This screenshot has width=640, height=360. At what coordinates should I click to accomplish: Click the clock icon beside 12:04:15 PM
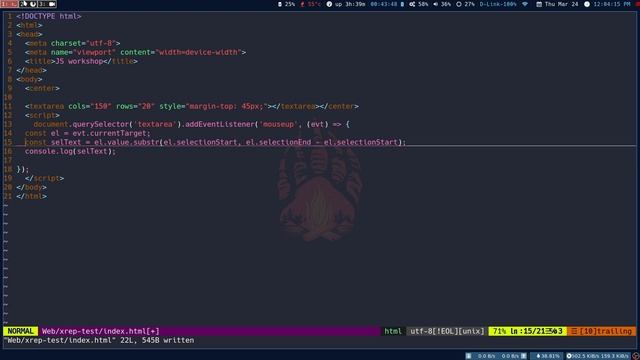point(587,4)
